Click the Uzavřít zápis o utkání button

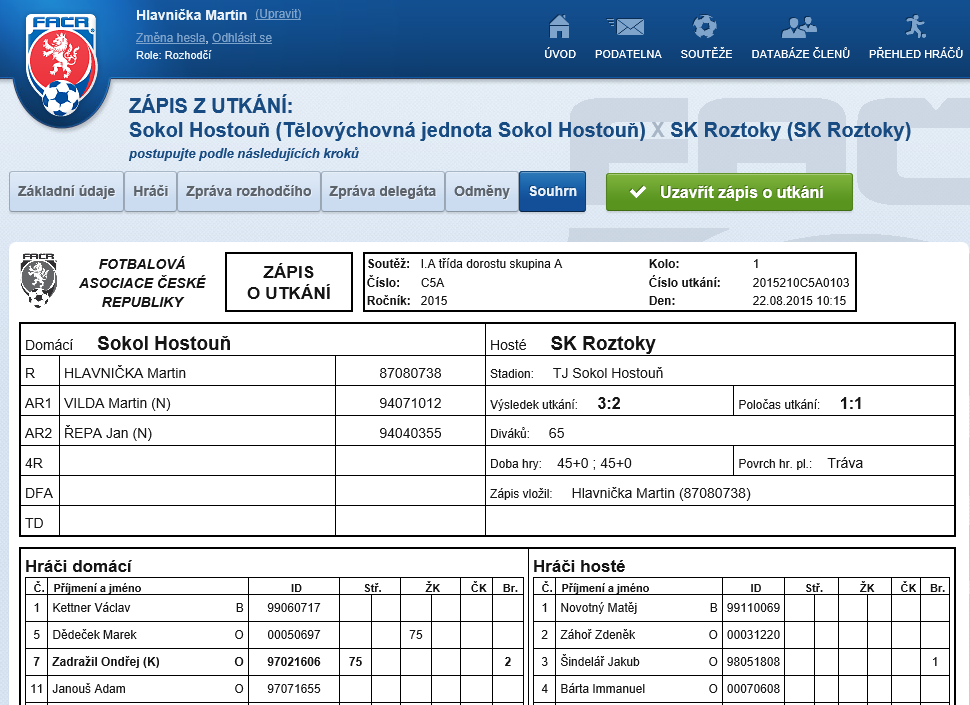[729, 192]
